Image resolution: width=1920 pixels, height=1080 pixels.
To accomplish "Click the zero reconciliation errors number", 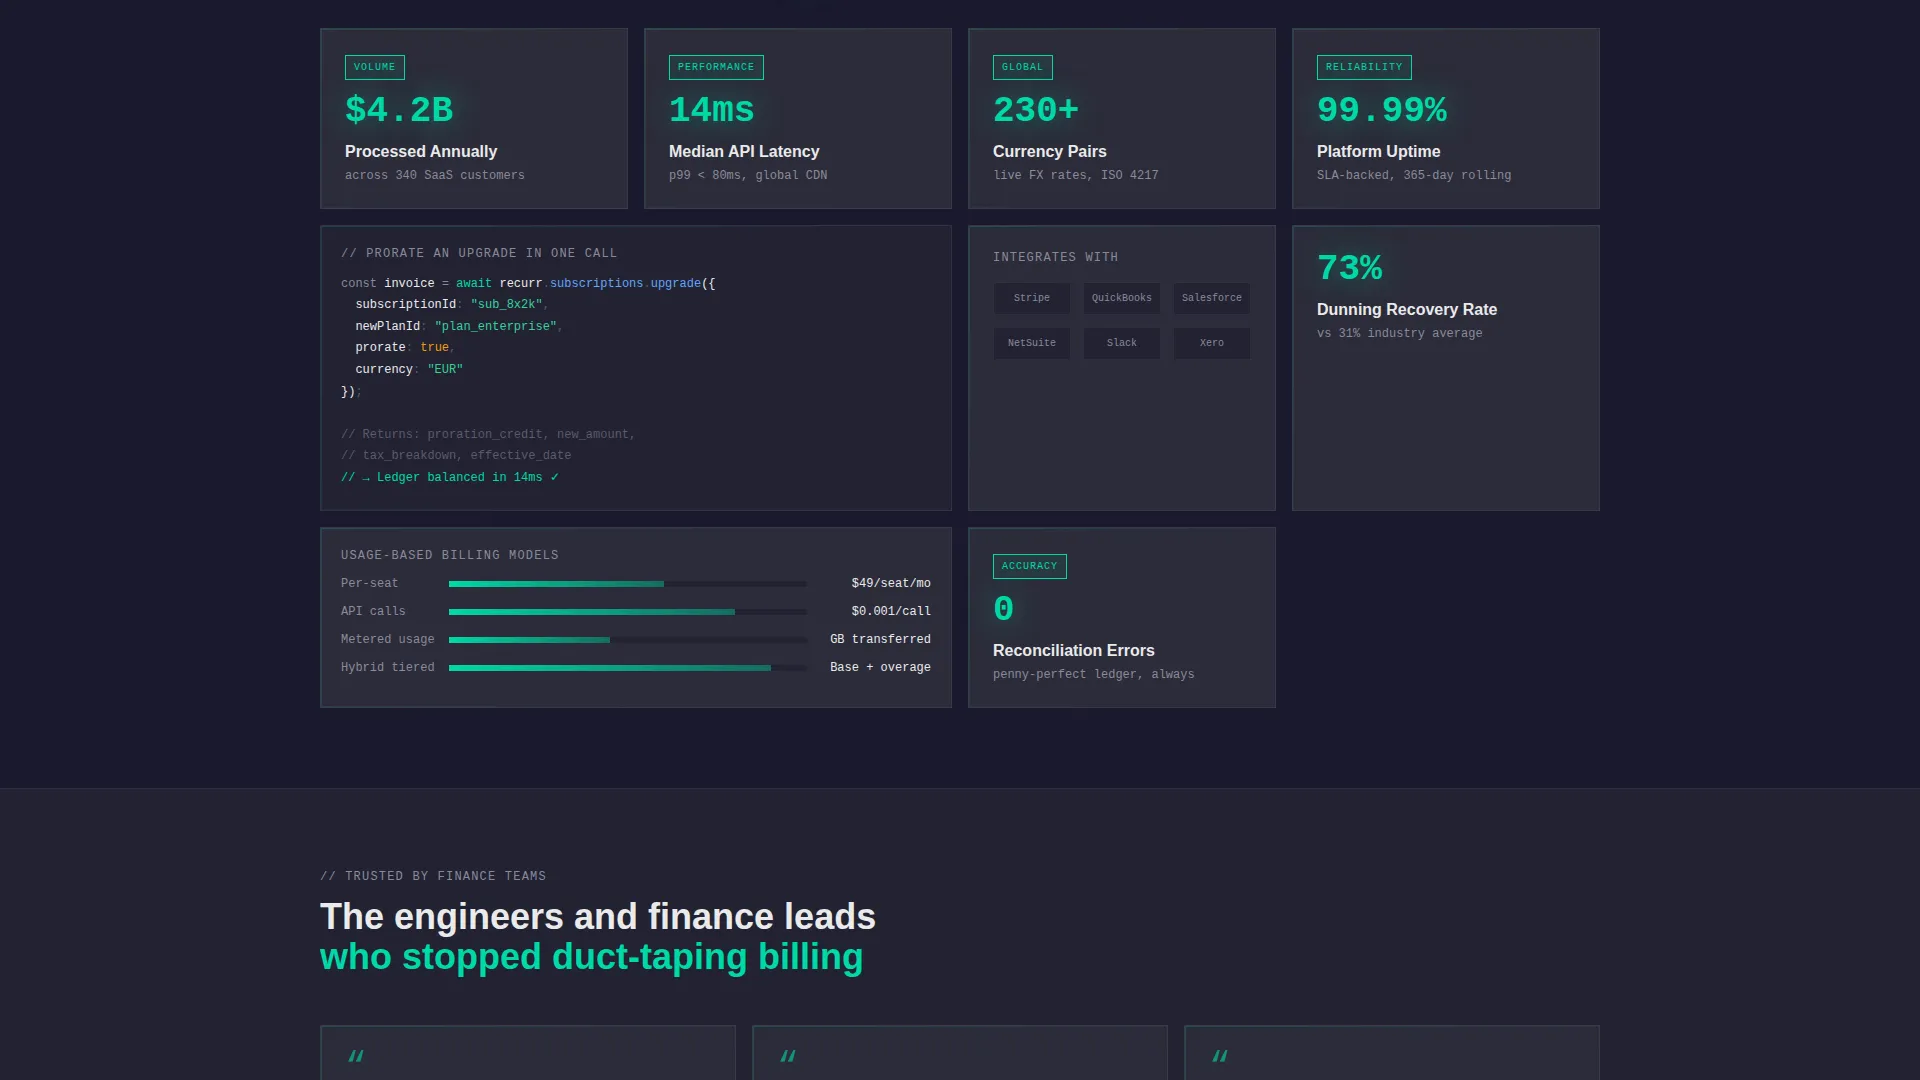I will pos(1003,609).
